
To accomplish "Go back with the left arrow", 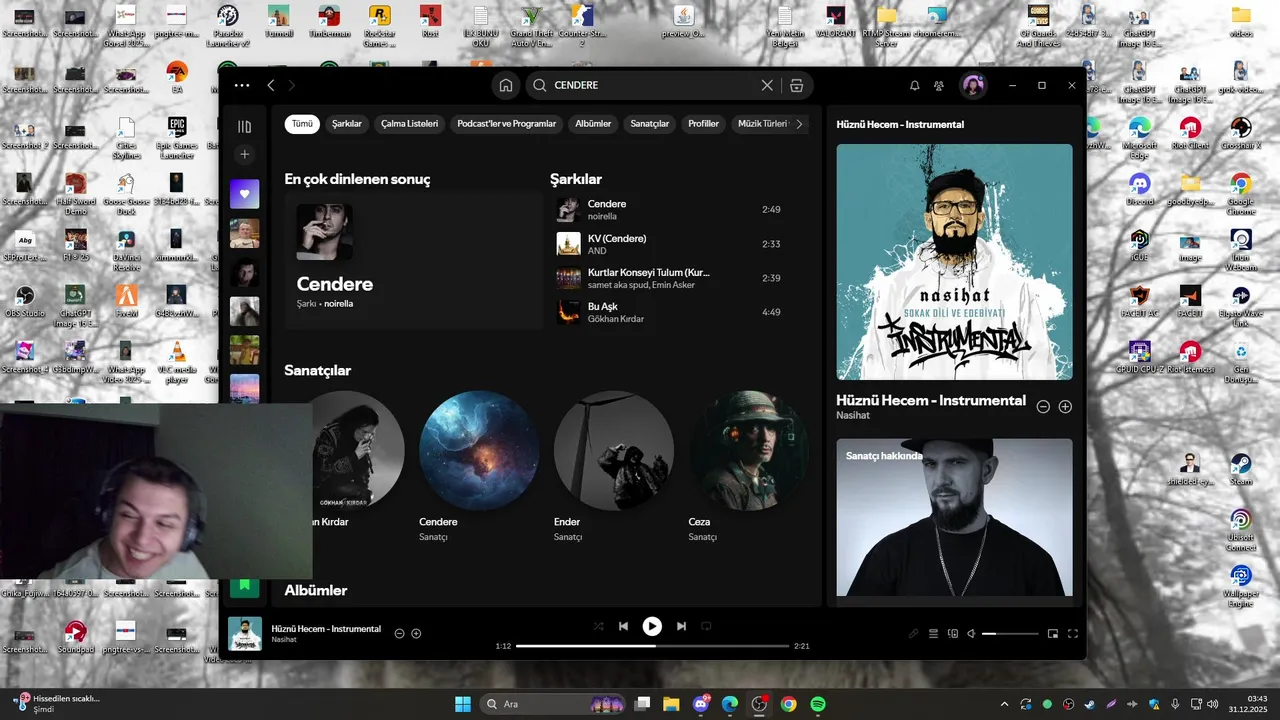I will [271, 86].
